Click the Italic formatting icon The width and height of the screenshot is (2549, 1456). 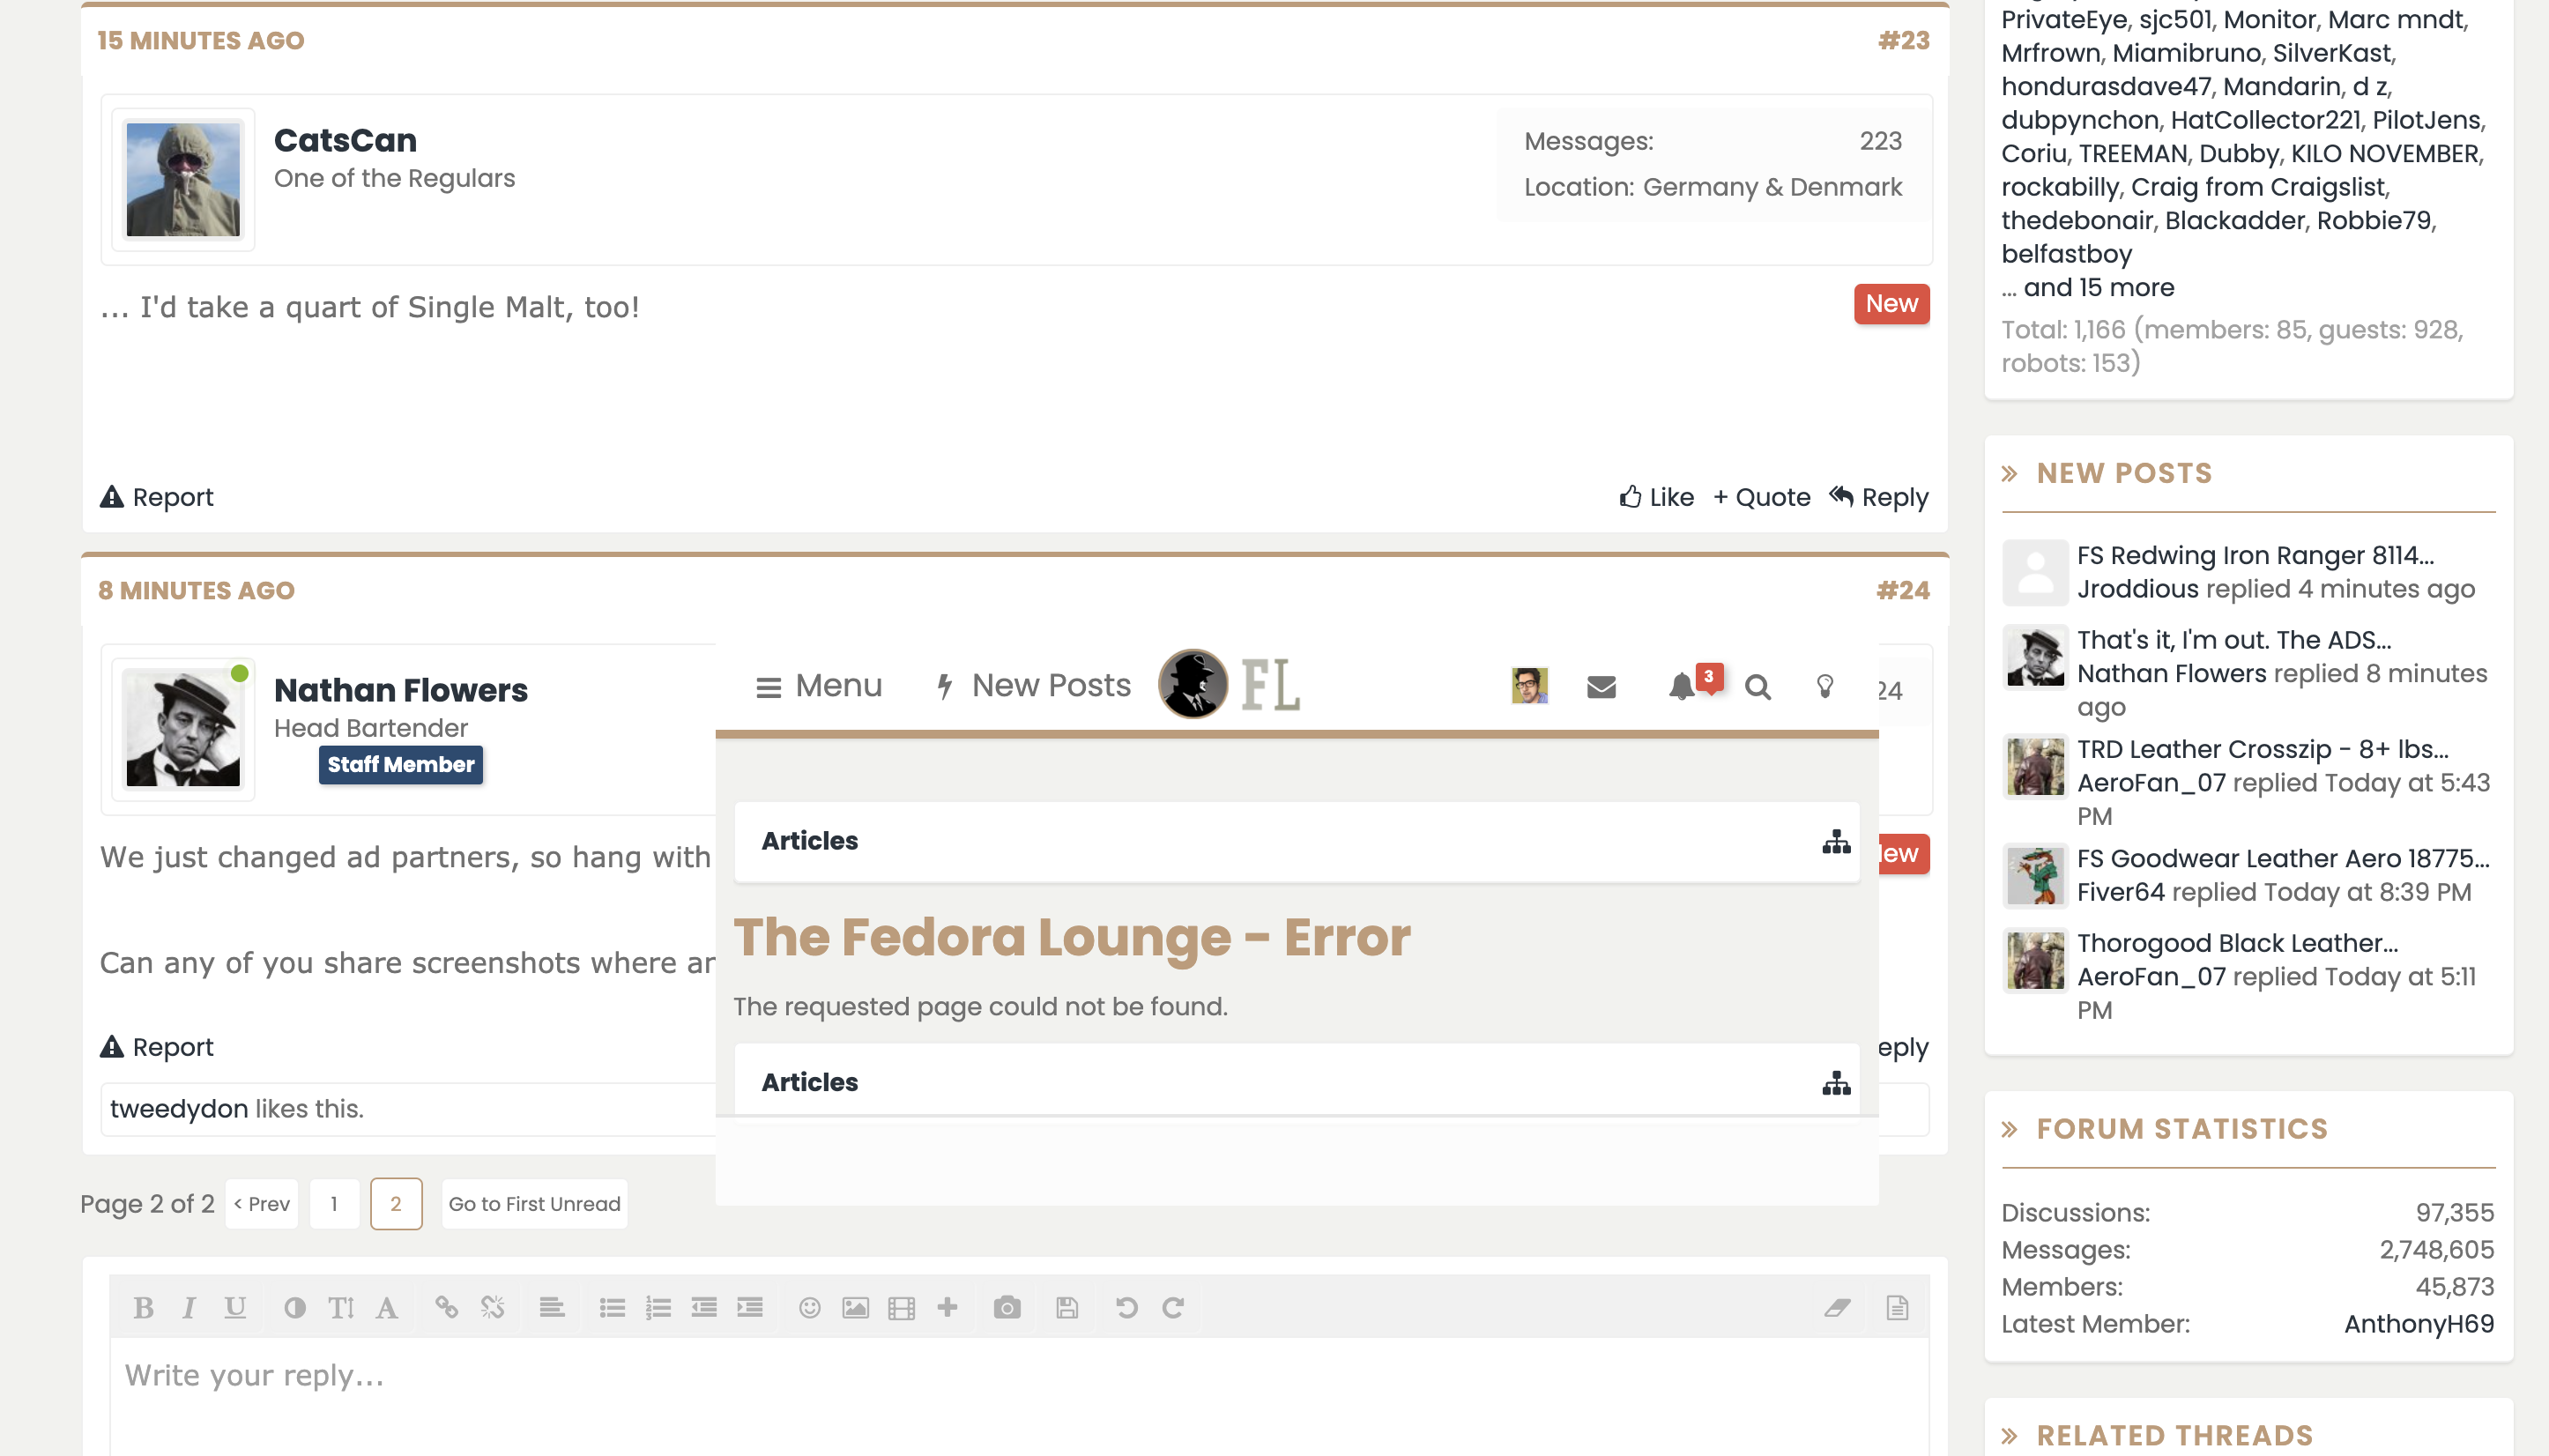(x=190, y=1307)
